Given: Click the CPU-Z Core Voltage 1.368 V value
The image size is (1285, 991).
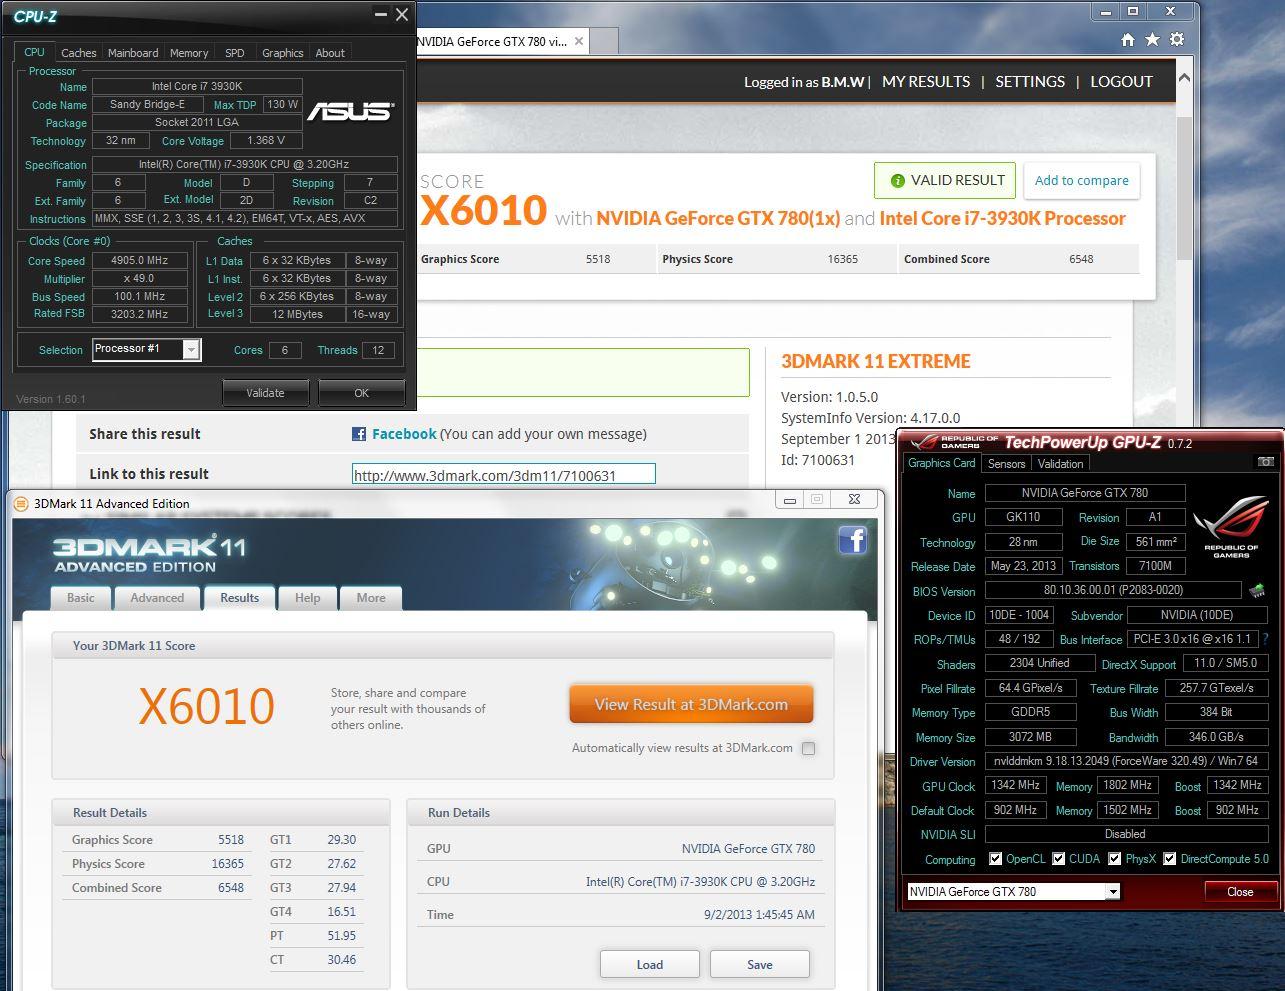Looking at the screenshot, I should point(266,141).
